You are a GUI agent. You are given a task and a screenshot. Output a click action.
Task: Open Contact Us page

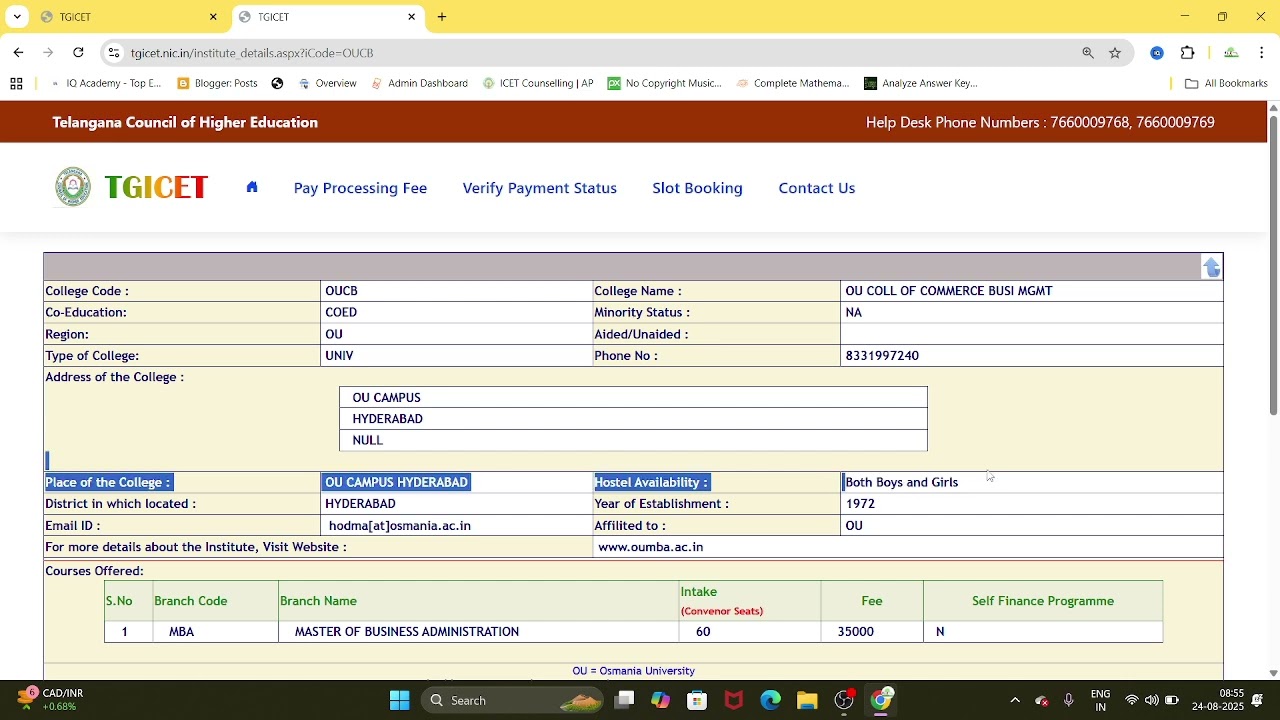coord(816,188)
